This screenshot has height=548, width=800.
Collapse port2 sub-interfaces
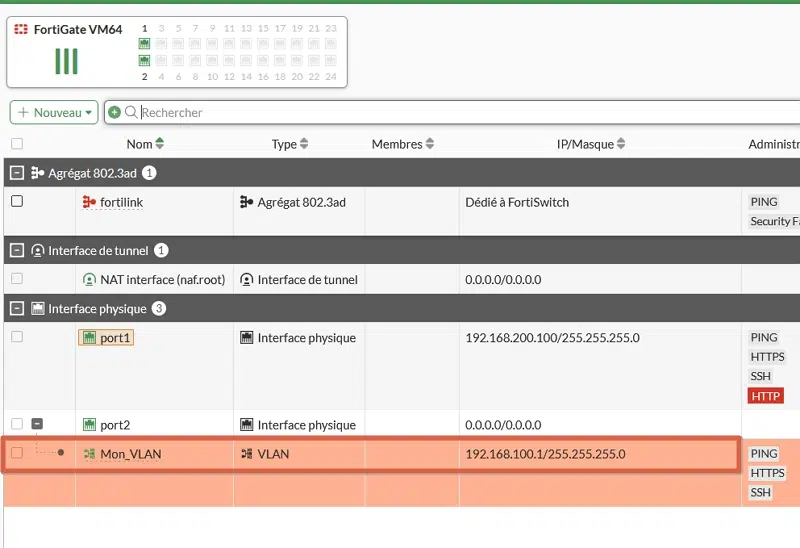[37, 425]
